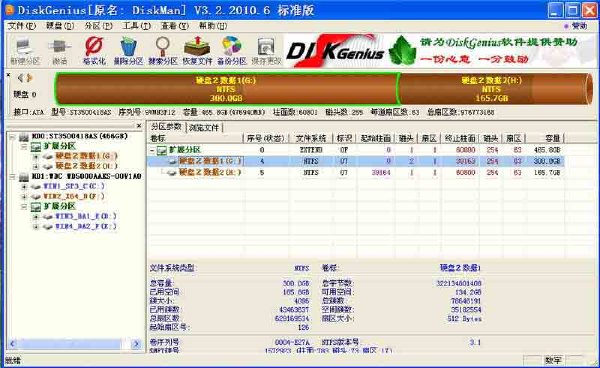The height and width of the screenshot is (368, 600).
Task: Switch to the 浏览文件 tab
Action: pyautogui.click(x=204, y=127)
